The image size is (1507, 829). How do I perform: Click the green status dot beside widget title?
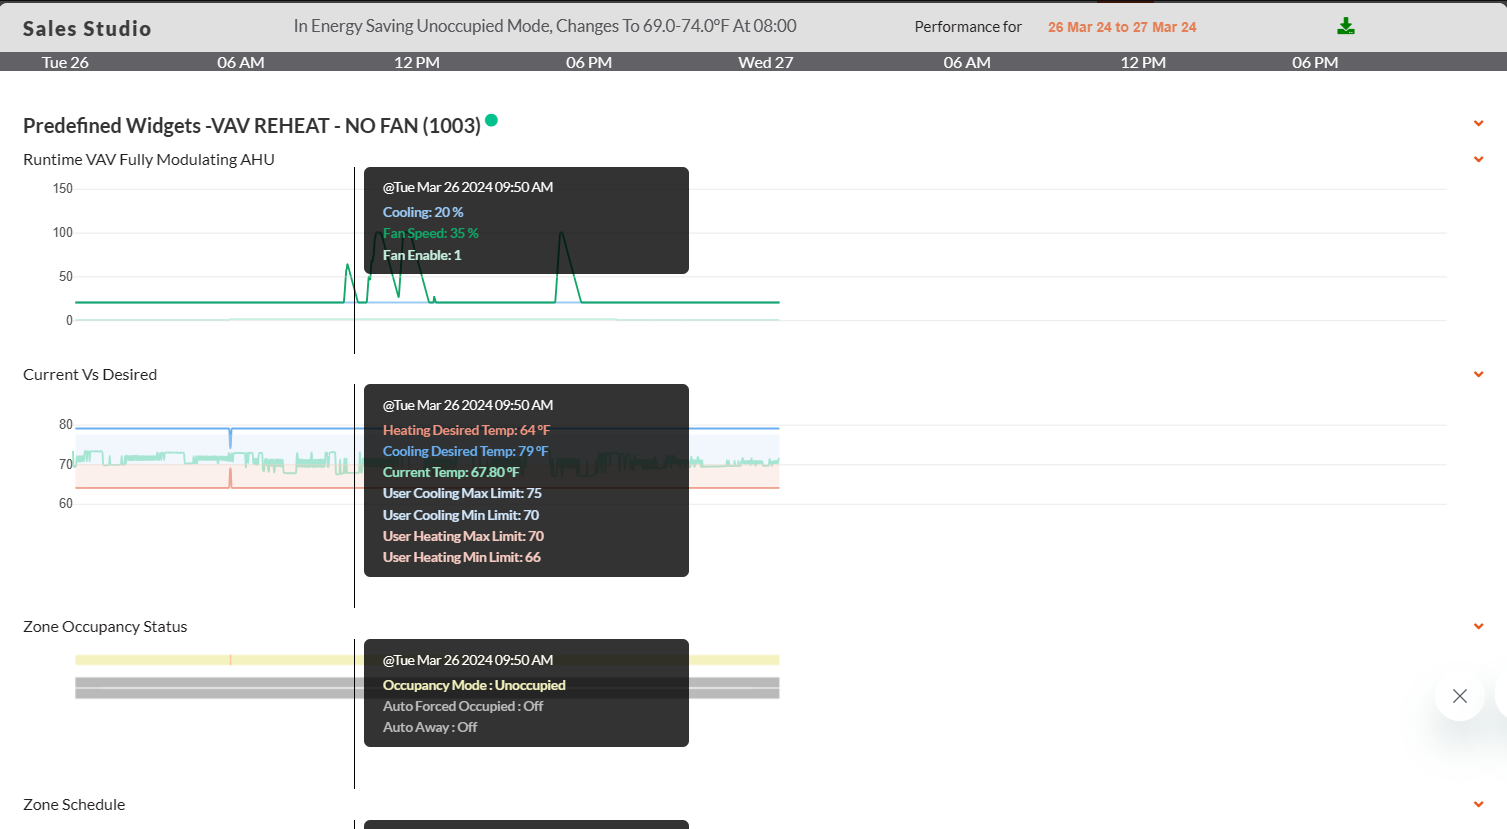(491, 121)
